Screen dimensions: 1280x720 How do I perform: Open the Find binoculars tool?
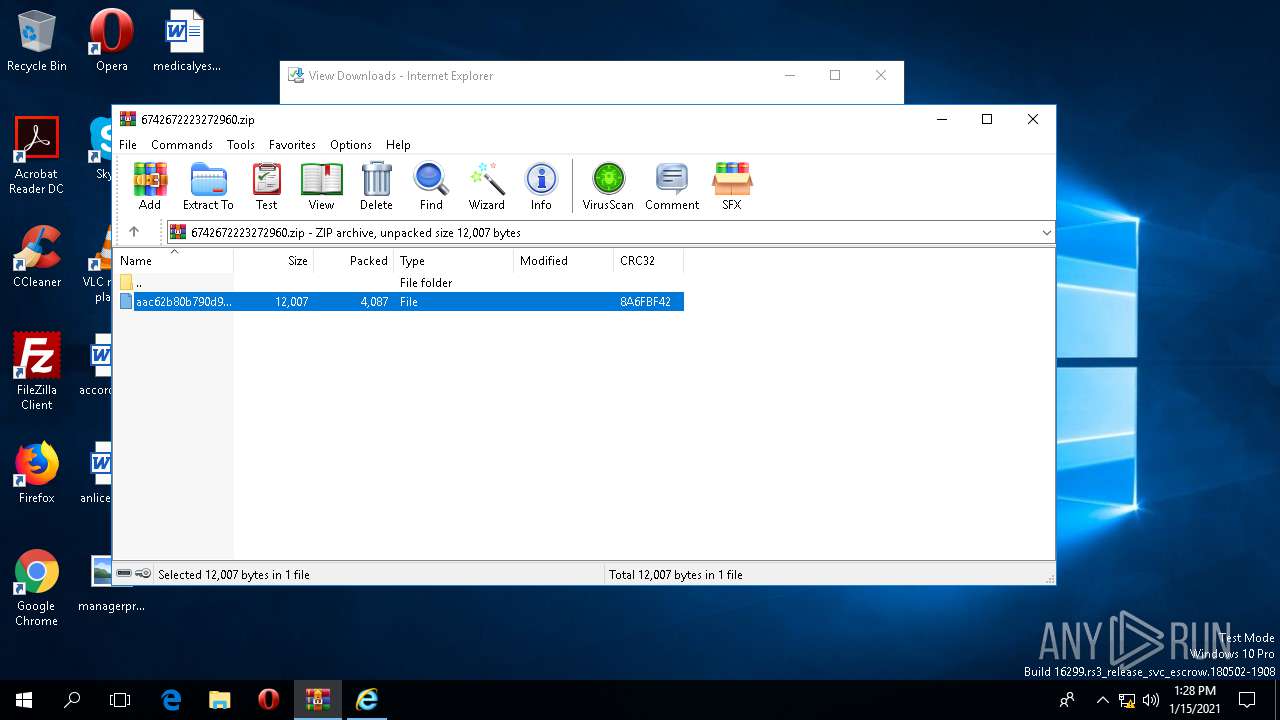[x=431, y=186]
